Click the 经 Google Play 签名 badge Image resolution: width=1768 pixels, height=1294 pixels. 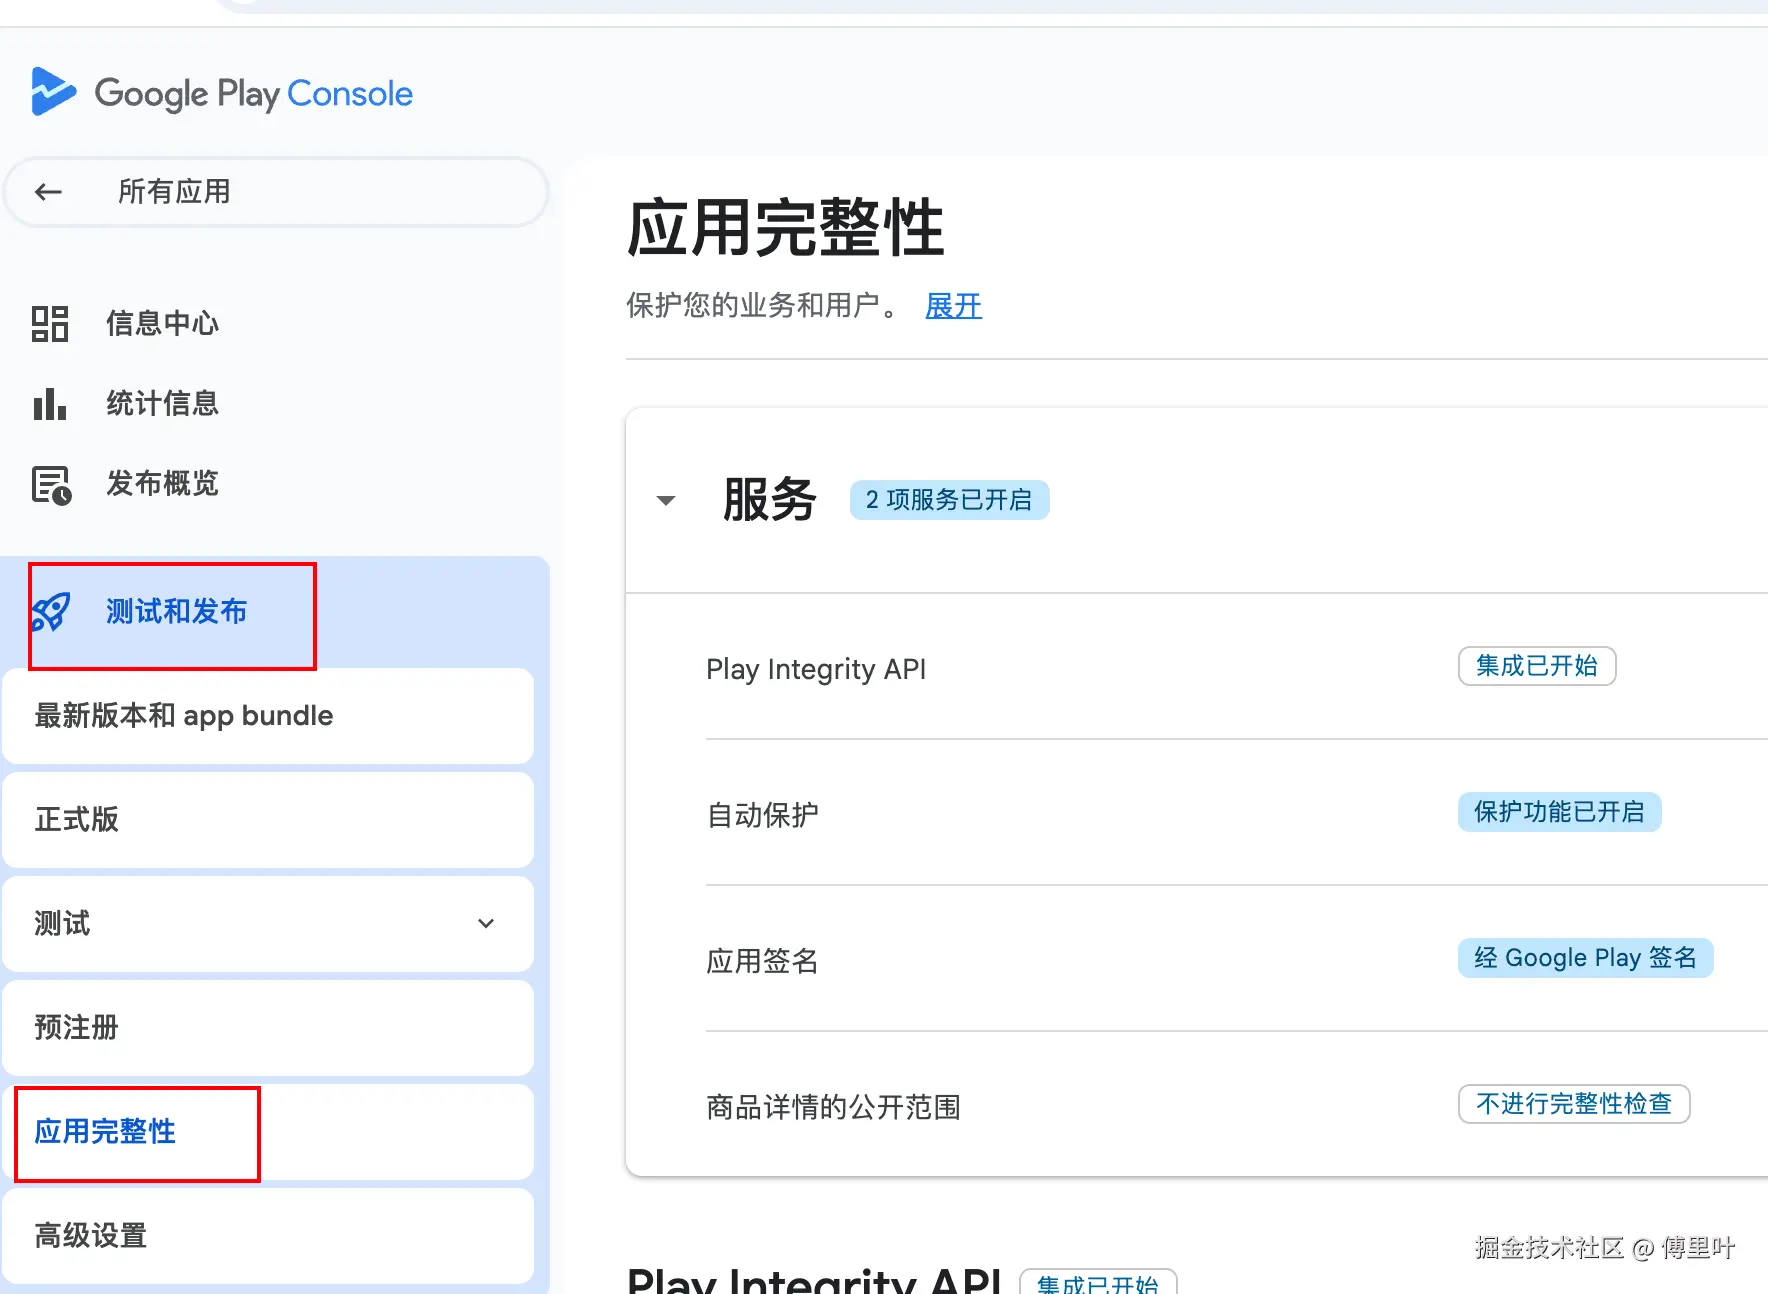(1585, 958)
